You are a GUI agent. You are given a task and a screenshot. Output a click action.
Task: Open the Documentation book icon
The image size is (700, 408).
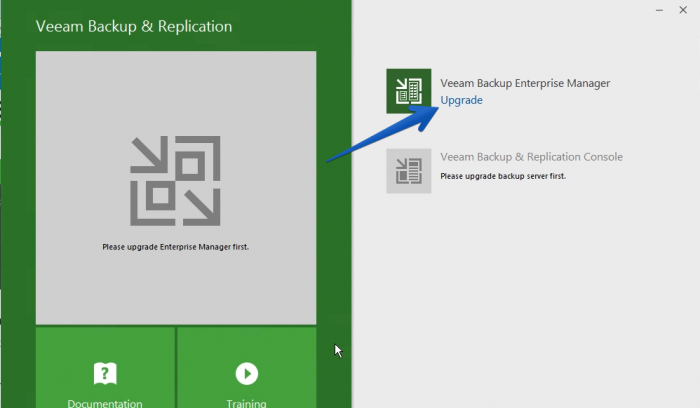click(105, 374)
